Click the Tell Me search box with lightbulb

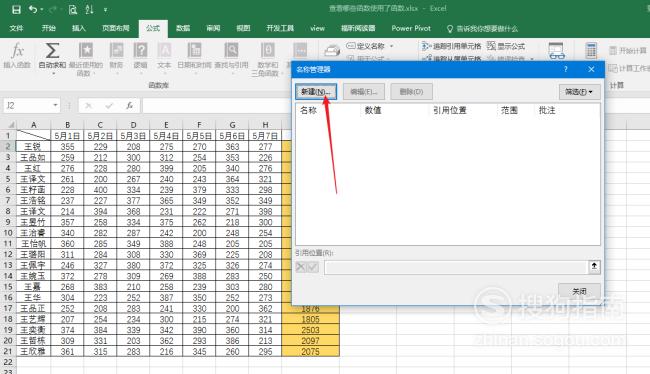click(483, 29)
